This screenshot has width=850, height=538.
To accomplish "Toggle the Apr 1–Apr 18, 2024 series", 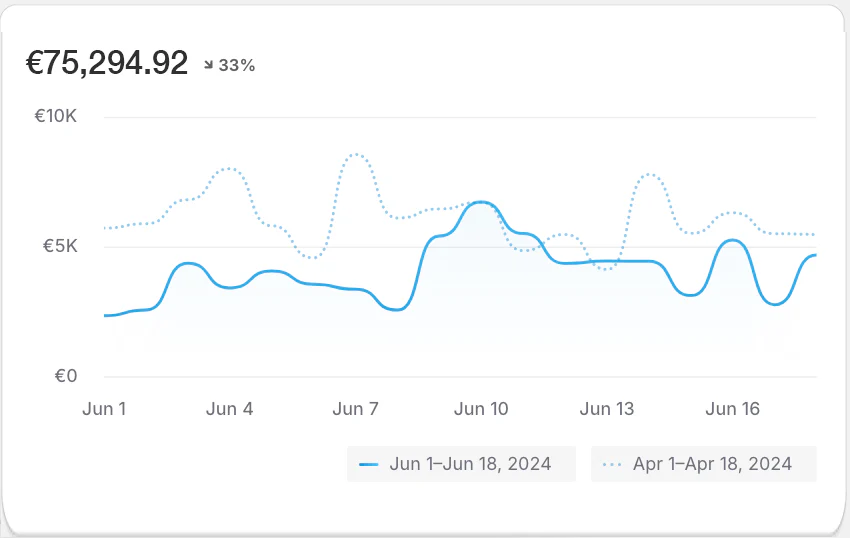I will (704, 464).
